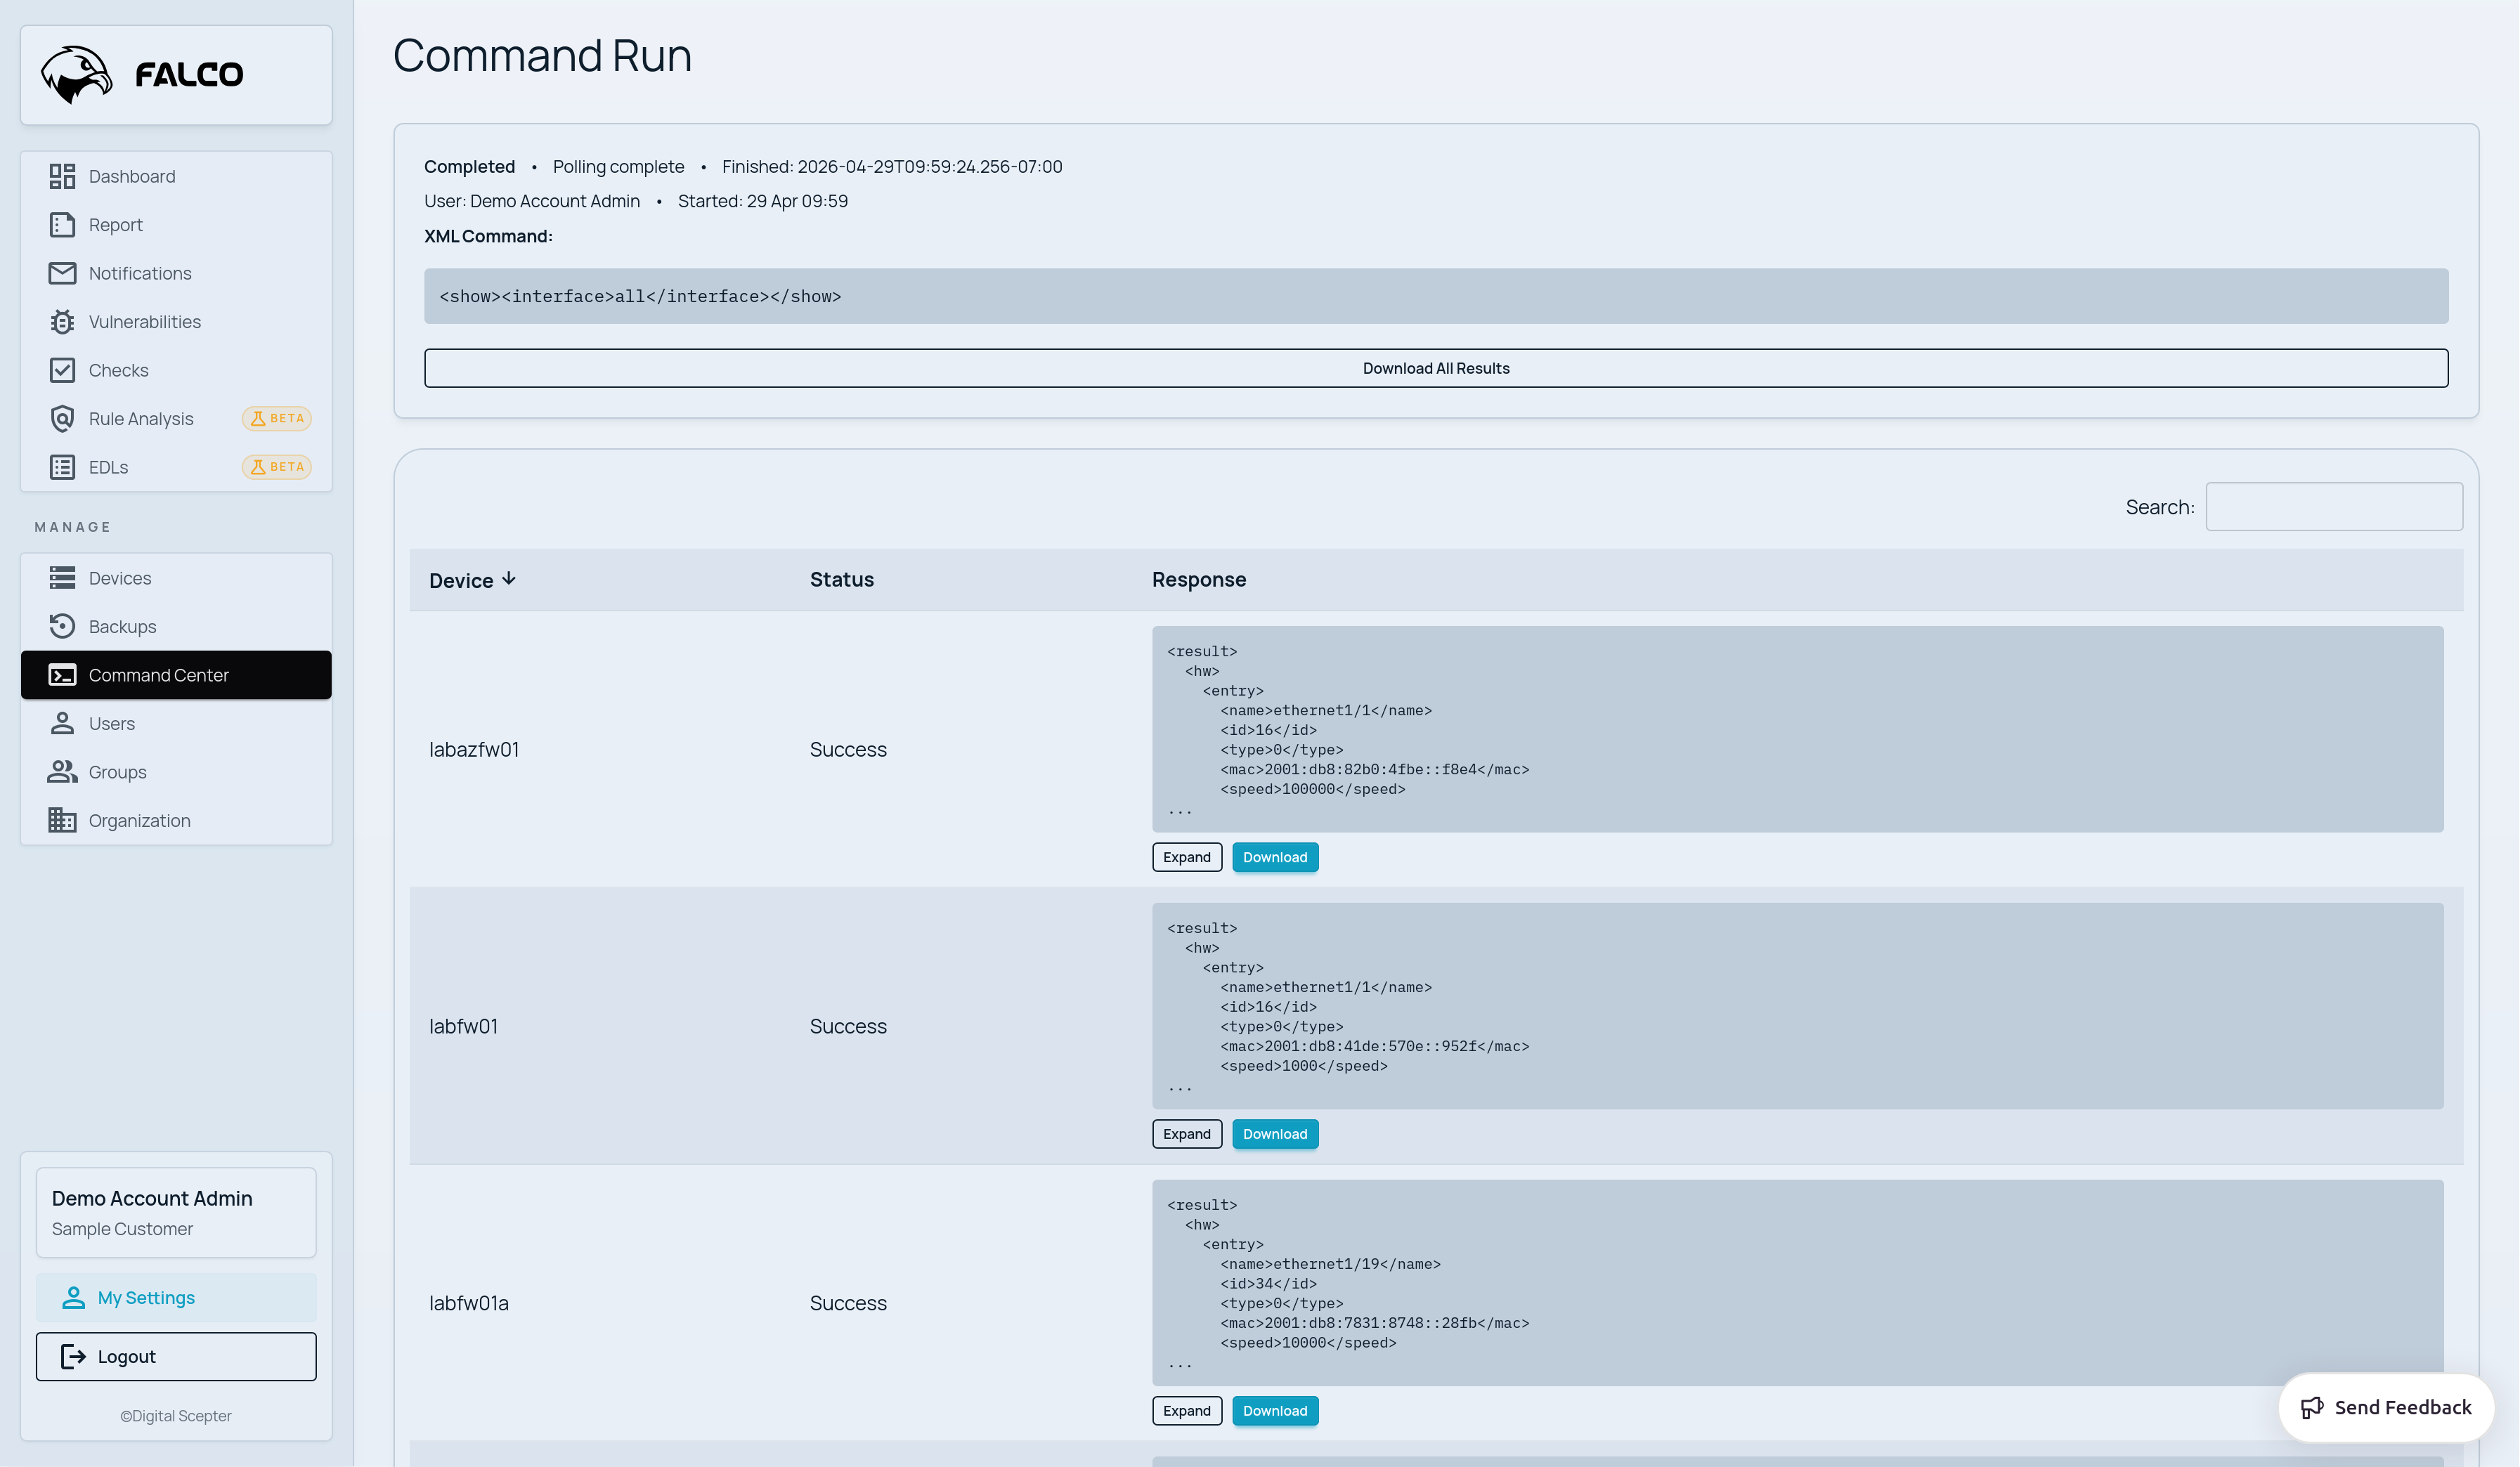The width and height of the screenshot is (2520, 1467).
Task: Click the Organization building icon
Action: click(62, 820)
